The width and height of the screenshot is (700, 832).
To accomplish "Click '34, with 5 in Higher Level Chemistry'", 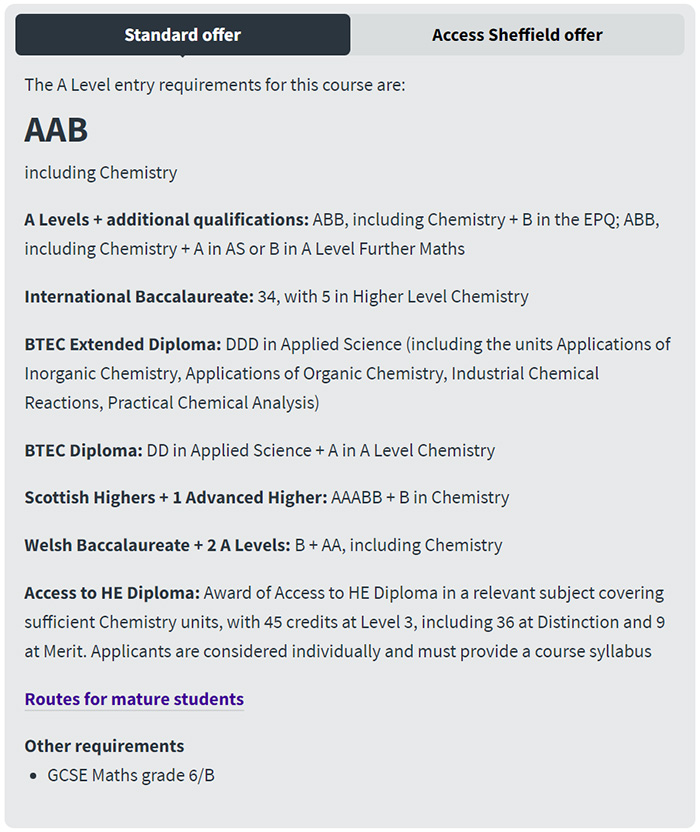I will [x=392, y=297].
